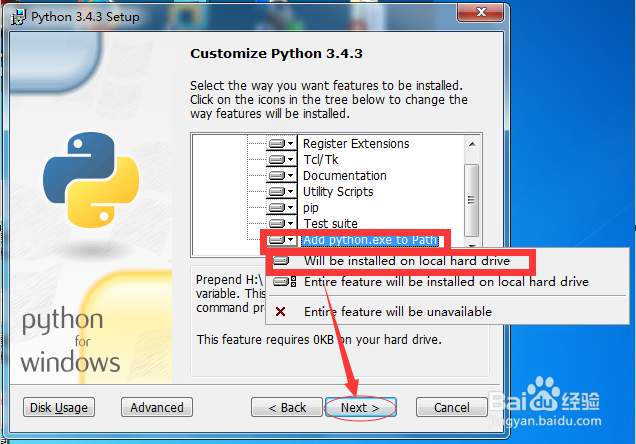Open the Register Extensions install option dropdown

(282, 144)
